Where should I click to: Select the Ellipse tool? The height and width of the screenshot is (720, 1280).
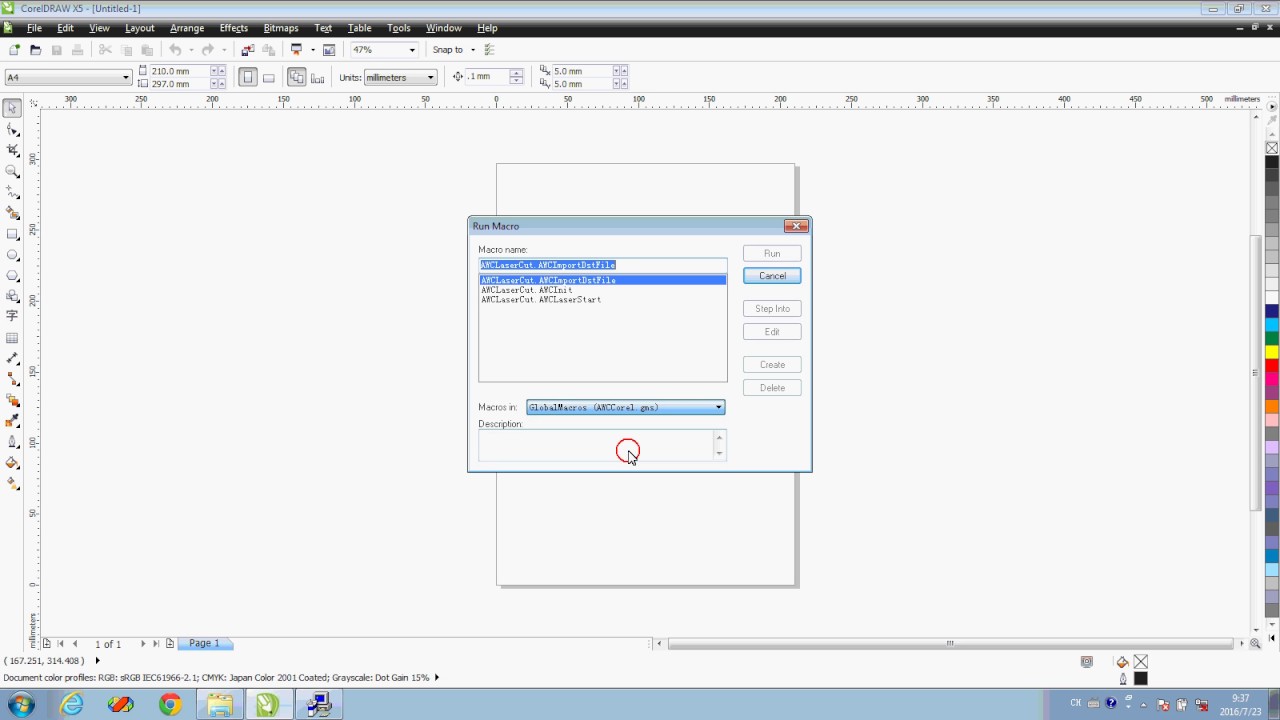click(x=13, y=255)
